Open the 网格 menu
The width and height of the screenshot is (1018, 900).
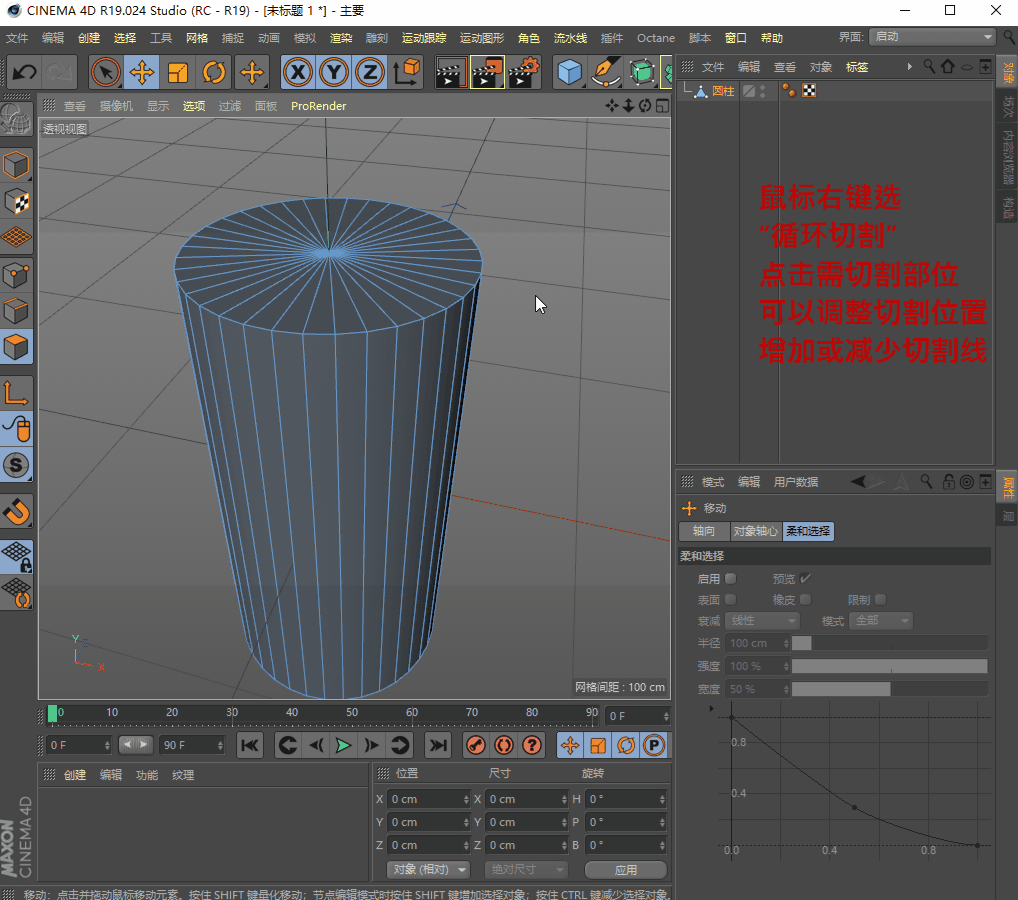197,38
